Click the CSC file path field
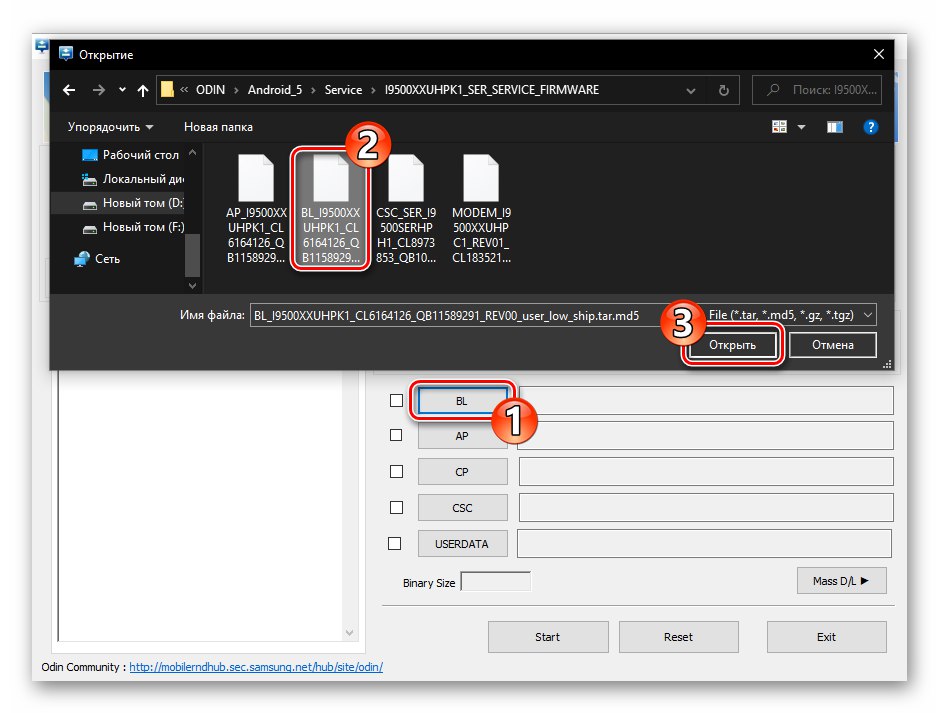 (706, 508)
